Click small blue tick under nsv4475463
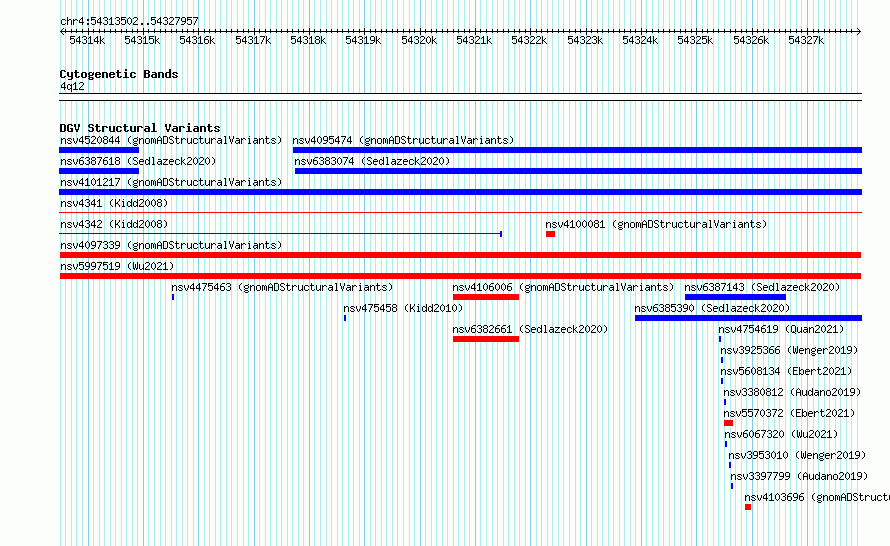This screenshot has height=546, width=890. (x=173, y=297)
